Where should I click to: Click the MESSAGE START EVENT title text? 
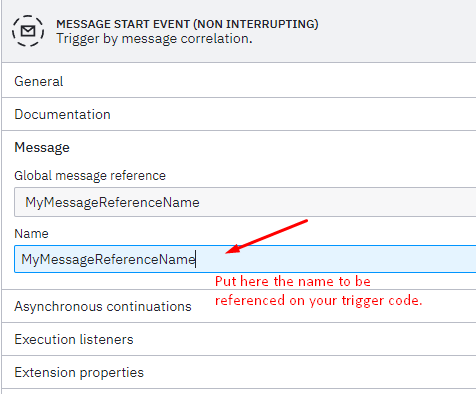pyautogui.click(x=187, y=24)
